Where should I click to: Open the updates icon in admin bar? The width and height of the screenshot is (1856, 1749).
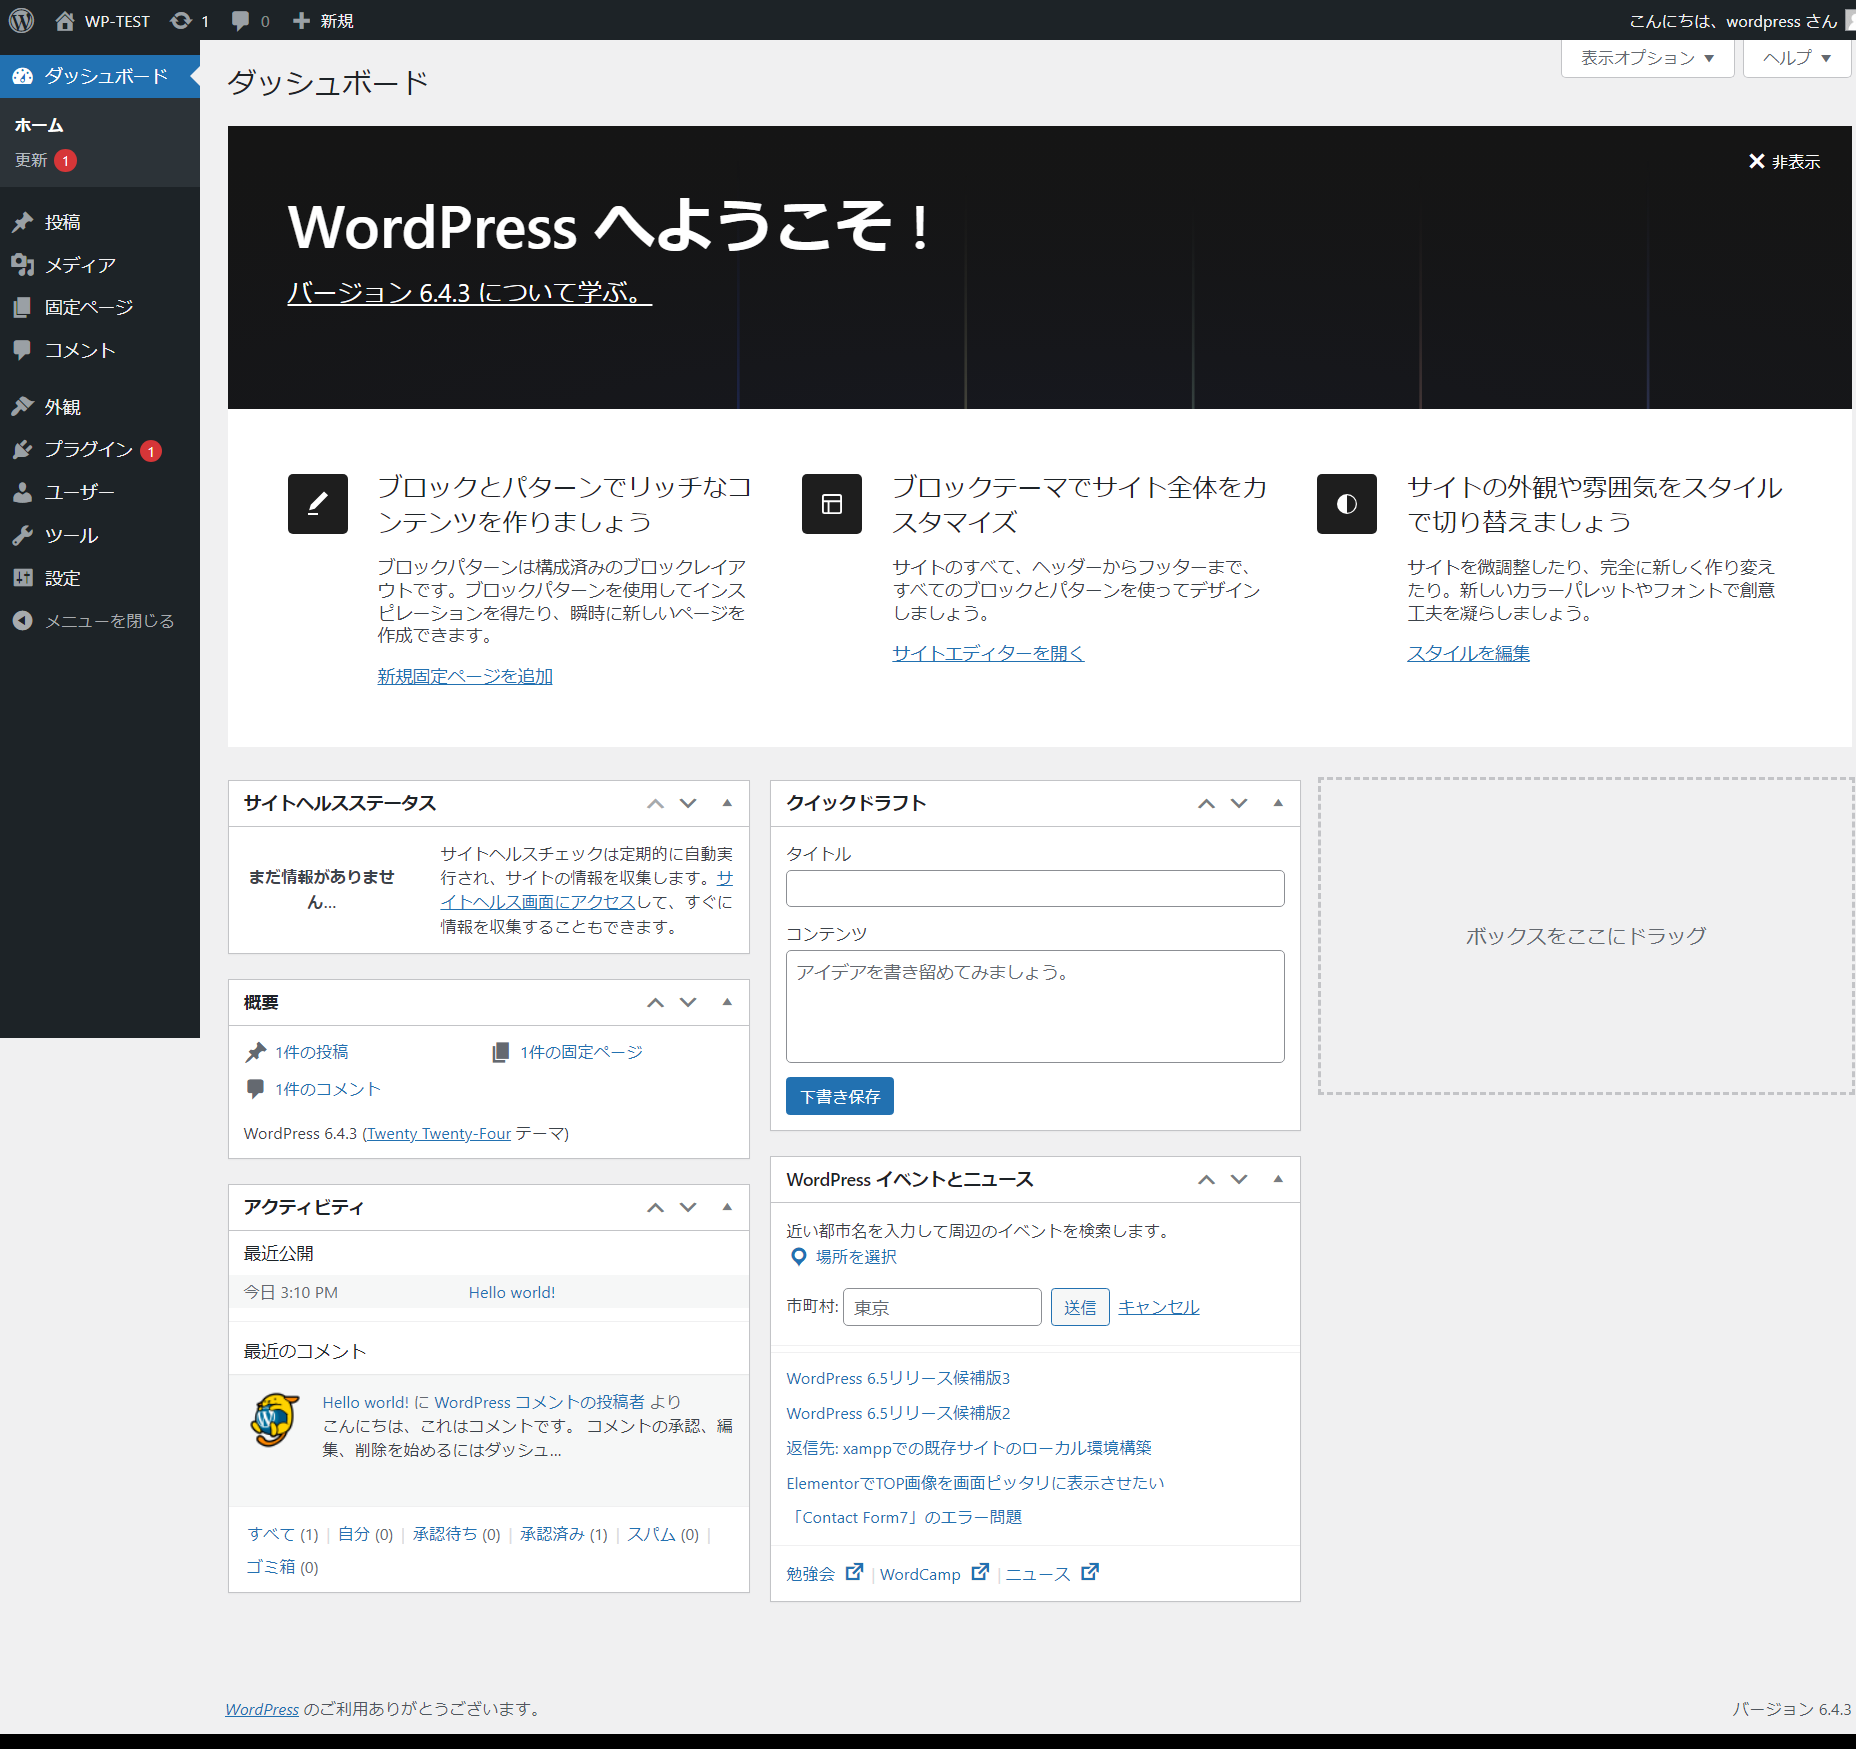181,20
